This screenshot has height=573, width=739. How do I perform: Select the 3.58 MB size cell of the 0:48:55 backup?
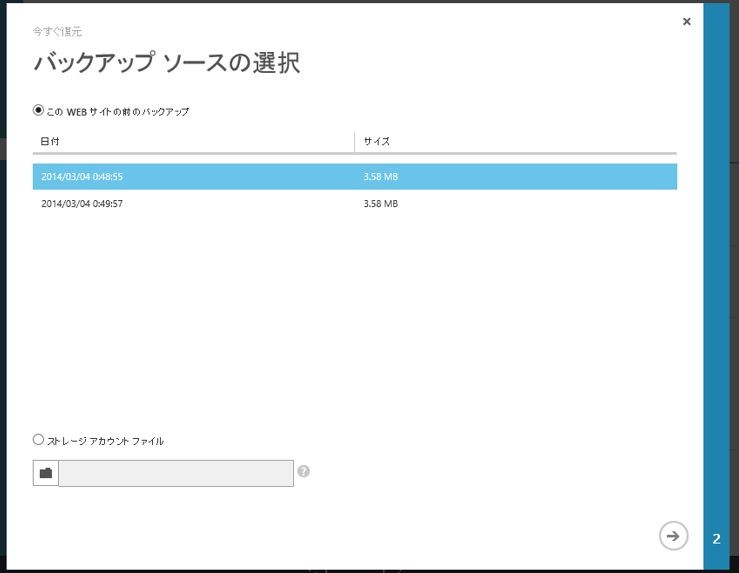(380, 177)
